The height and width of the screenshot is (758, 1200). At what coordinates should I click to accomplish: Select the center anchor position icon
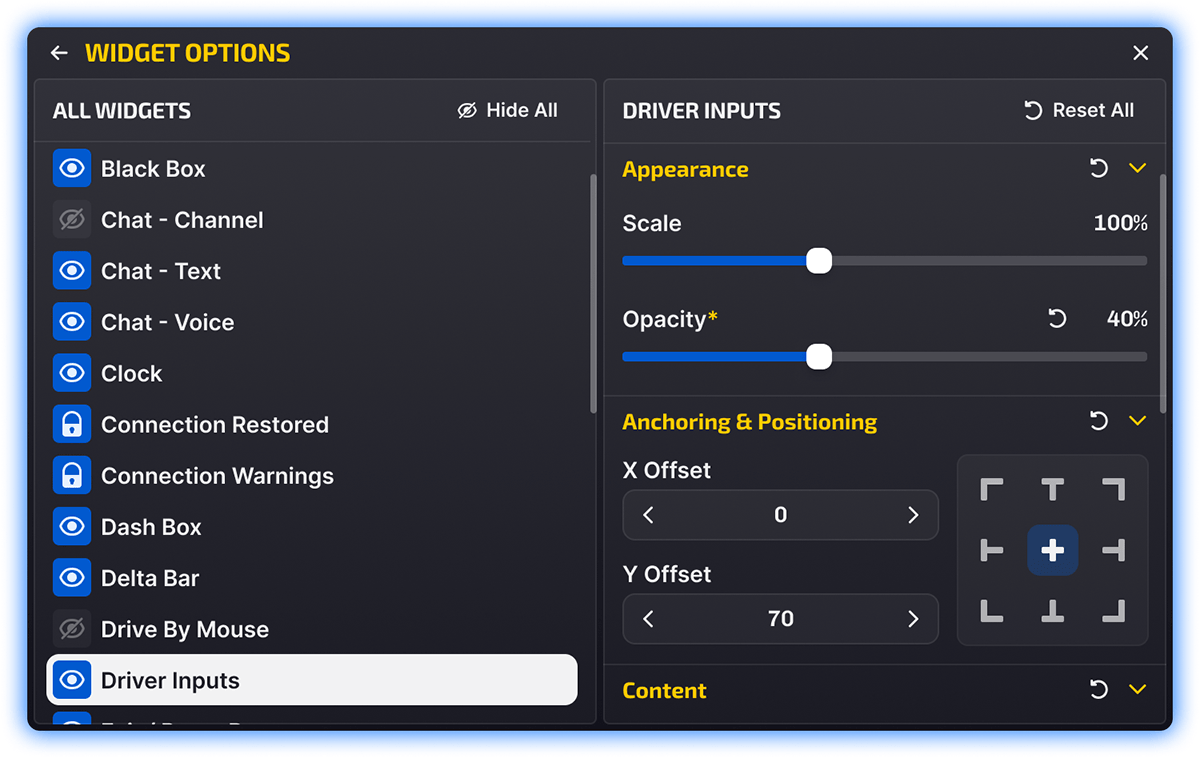[x=1052, y=550]
